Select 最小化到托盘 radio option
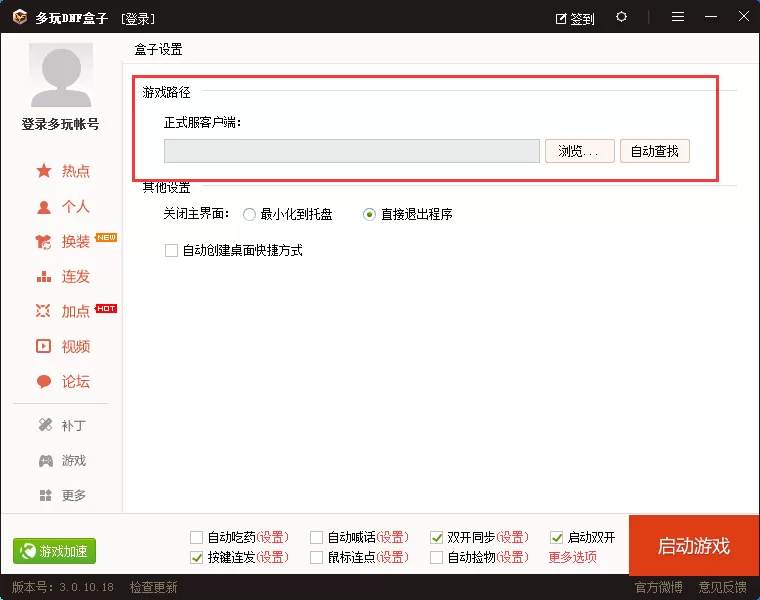Screen dimensions: 760x600 (x=249, y=214)
